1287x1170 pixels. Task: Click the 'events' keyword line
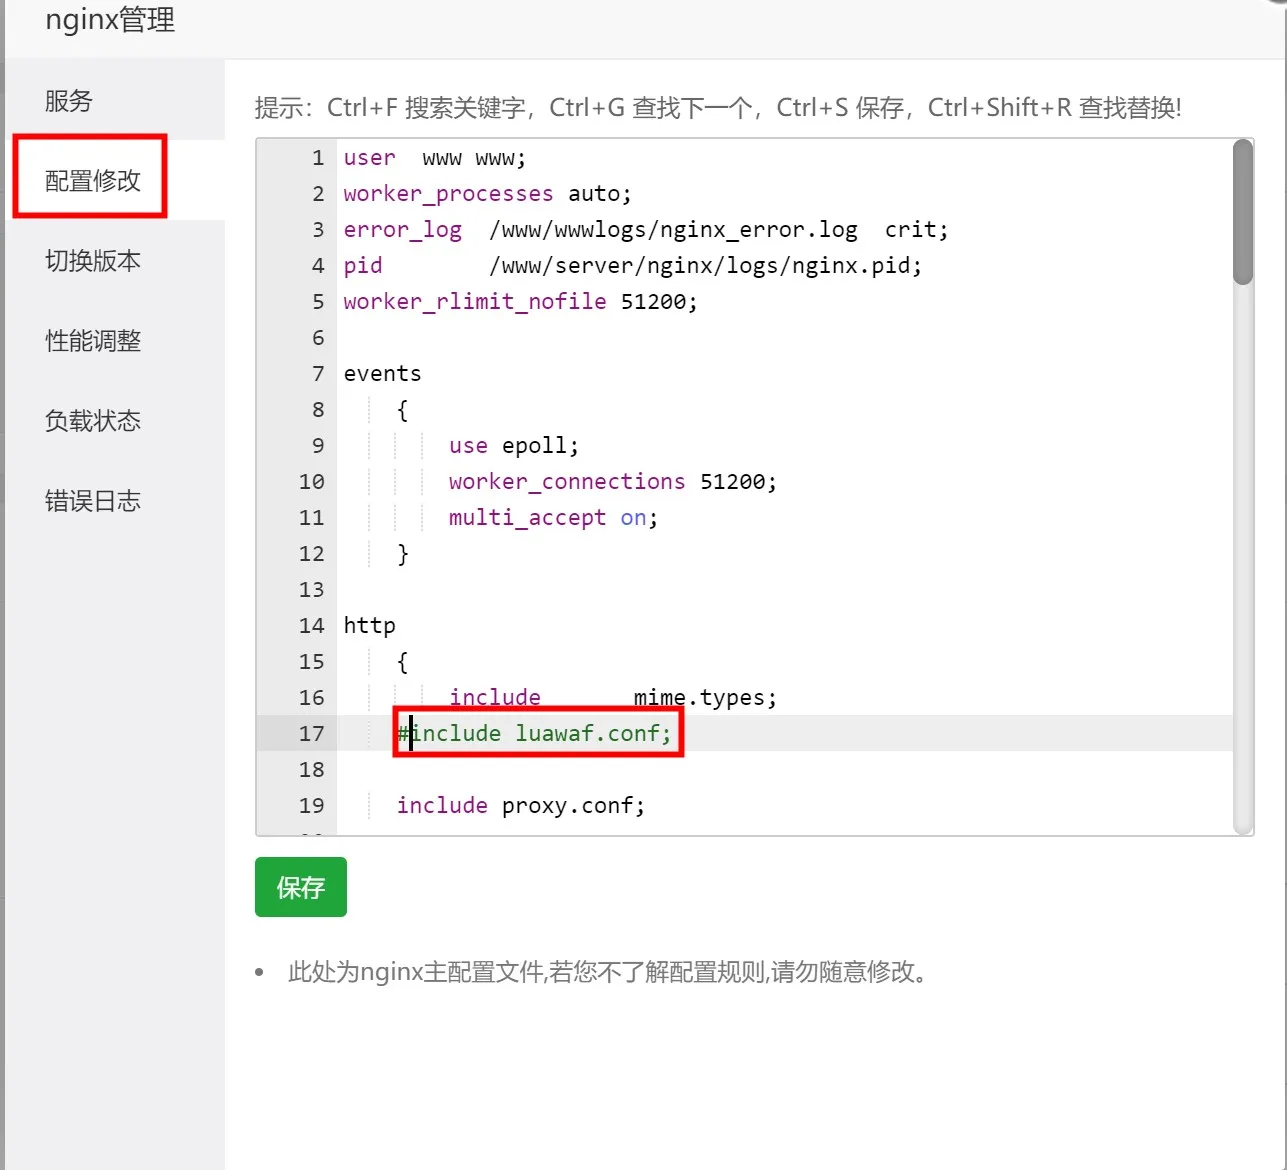click(x=383, y=374)
